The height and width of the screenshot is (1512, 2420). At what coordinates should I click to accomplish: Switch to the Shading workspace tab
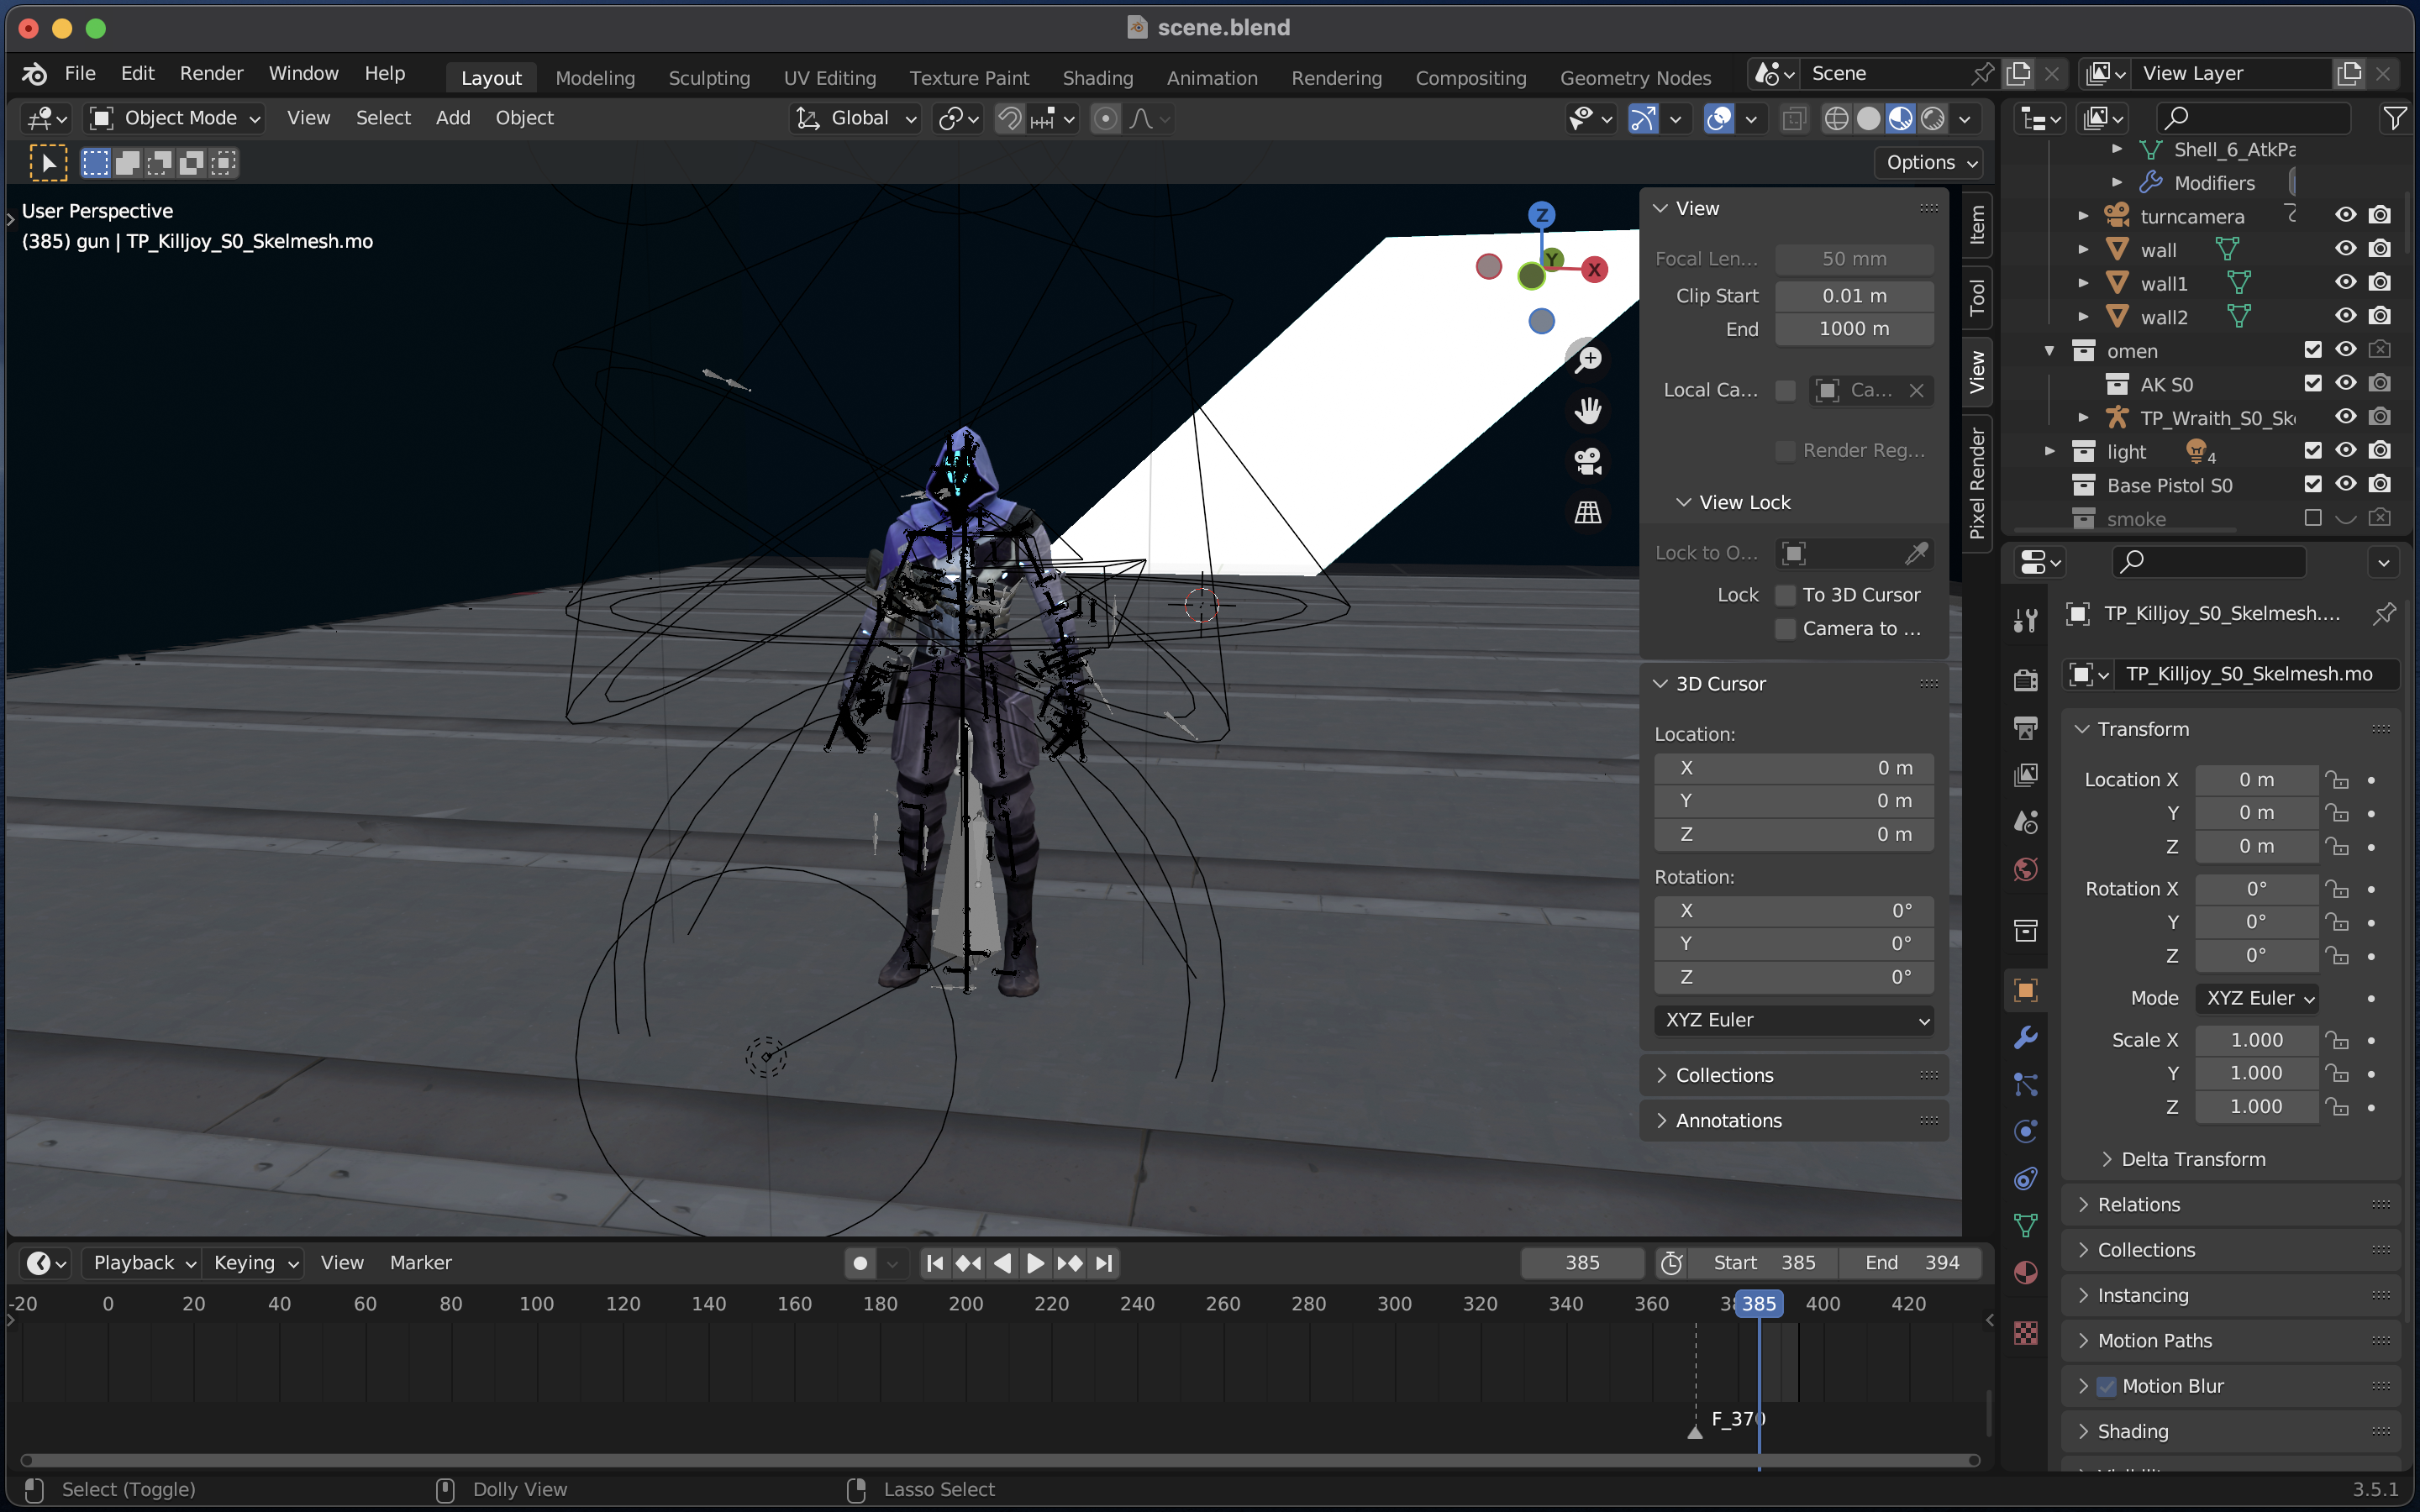pyautogui.click(x=1097, y=77)
